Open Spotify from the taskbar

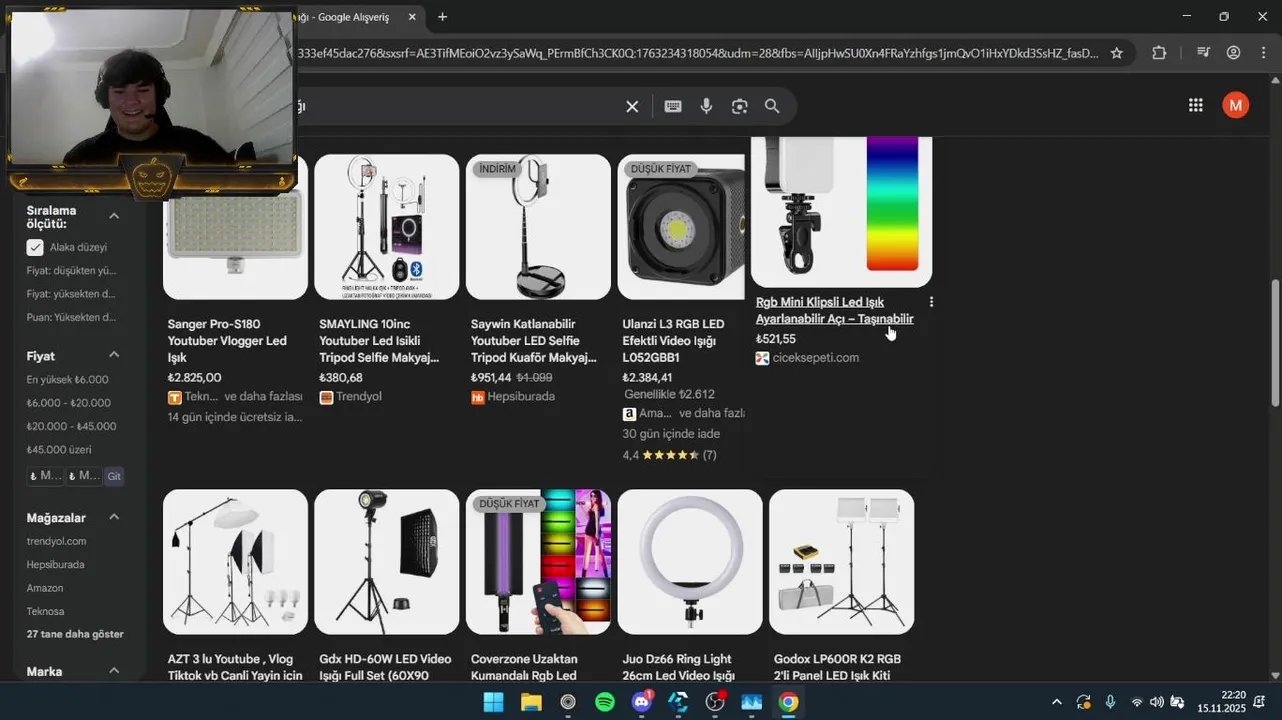coord(604,702)
